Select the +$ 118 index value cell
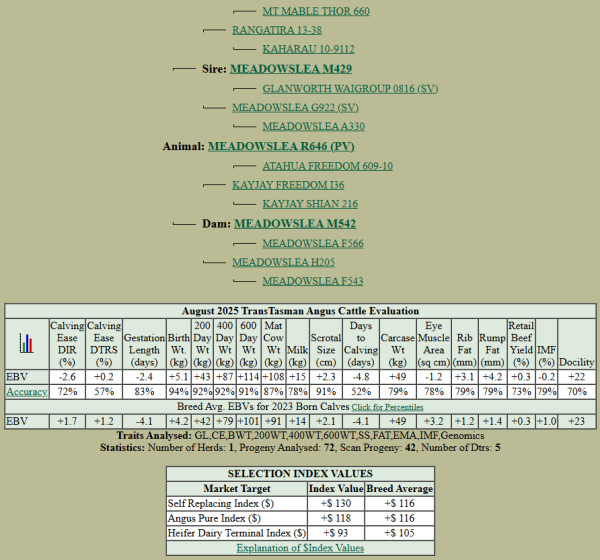The width and height of the screenshot is (600, 560). pos(336,518)
